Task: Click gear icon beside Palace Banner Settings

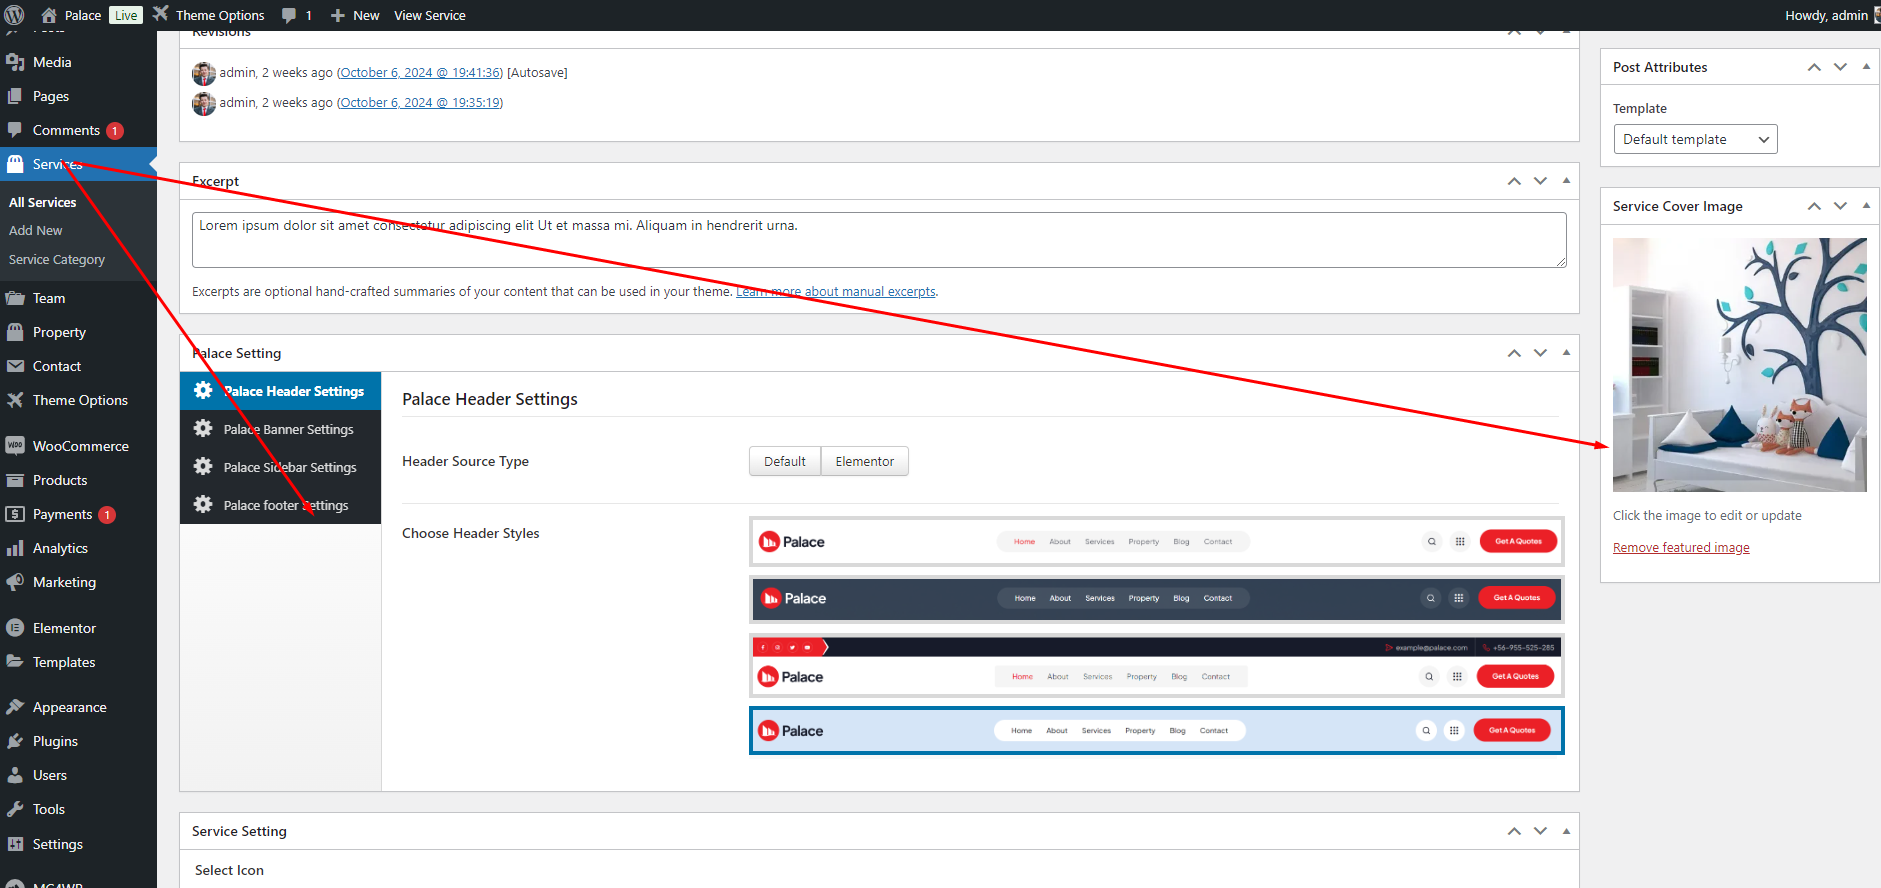Action: pyautogui.click(x=203, y=429)
